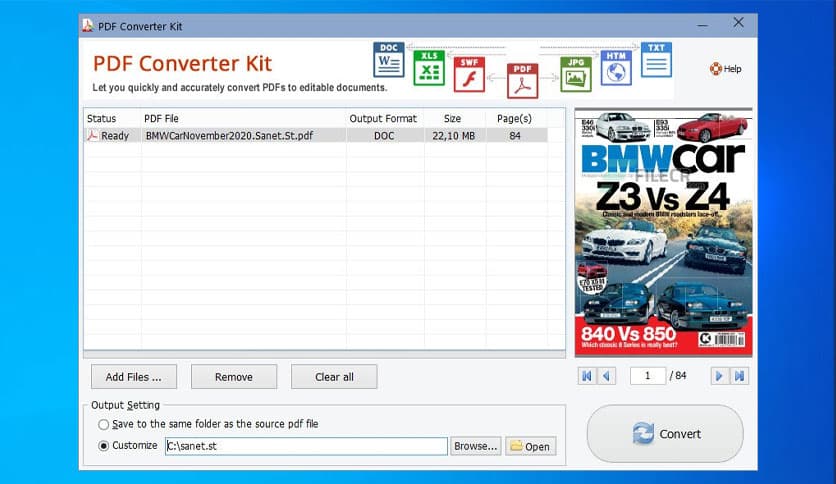Close the PDF Converter Kit window
This screenshot has height=484, width=836.
point(738,22)
